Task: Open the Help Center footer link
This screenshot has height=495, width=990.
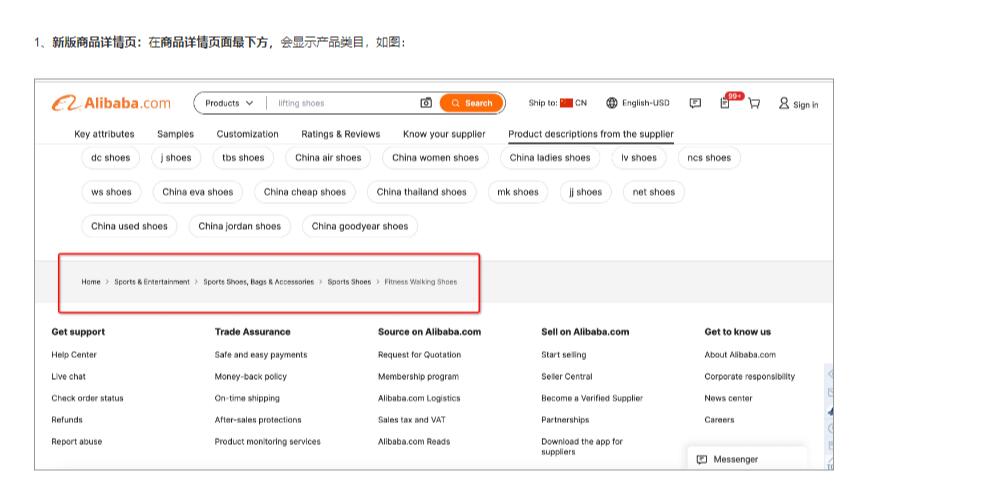Action: (74, 355)
